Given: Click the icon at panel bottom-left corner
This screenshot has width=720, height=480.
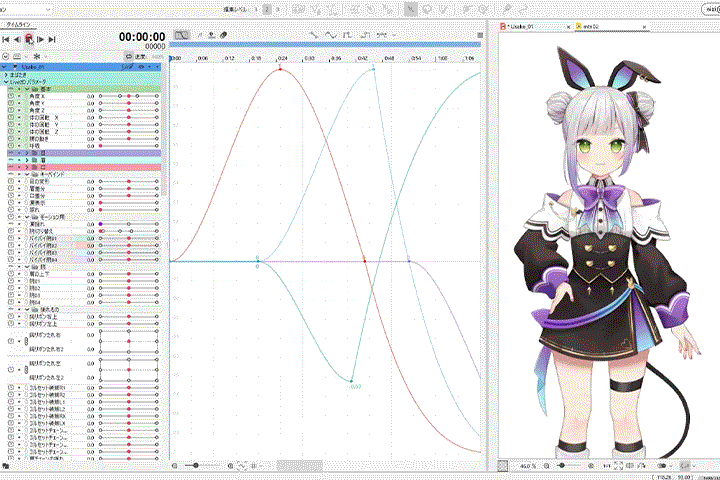Looking at the screenshot, I should pos(6,466).
